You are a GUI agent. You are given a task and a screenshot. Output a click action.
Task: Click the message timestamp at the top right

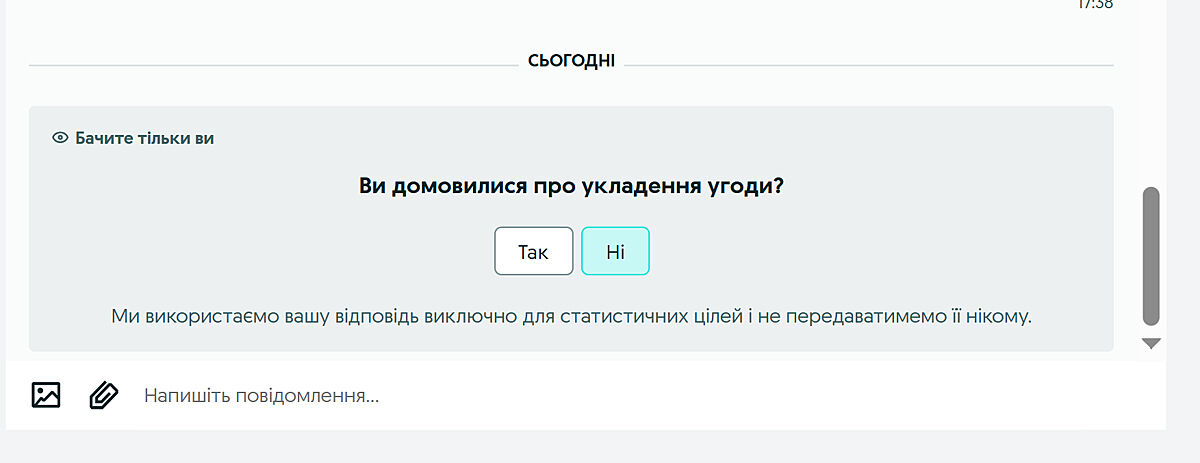coord(1097,4)
